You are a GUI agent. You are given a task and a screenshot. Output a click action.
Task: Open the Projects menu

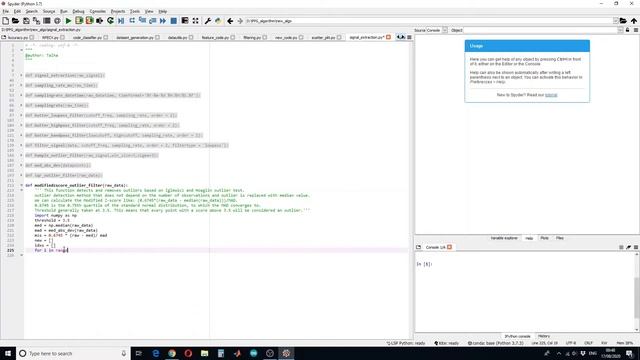(118, 11)
